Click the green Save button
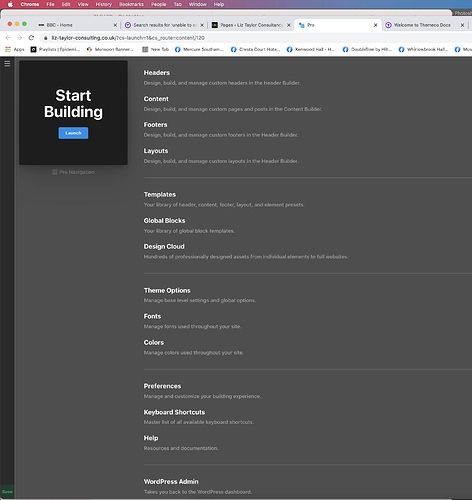 coord(7,492)
